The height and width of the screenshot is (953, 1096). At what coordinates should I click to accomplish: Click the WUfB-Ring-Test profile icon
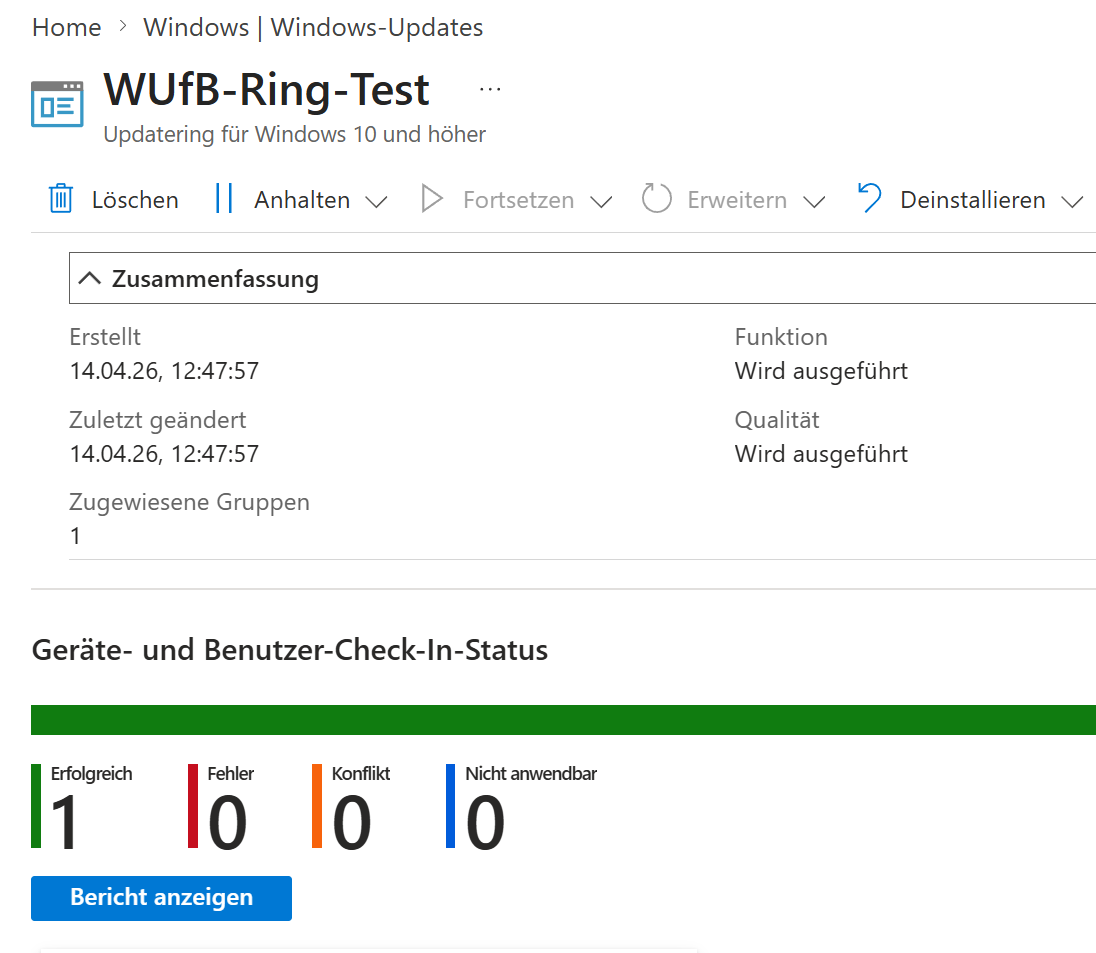click(x=57, y=103)
